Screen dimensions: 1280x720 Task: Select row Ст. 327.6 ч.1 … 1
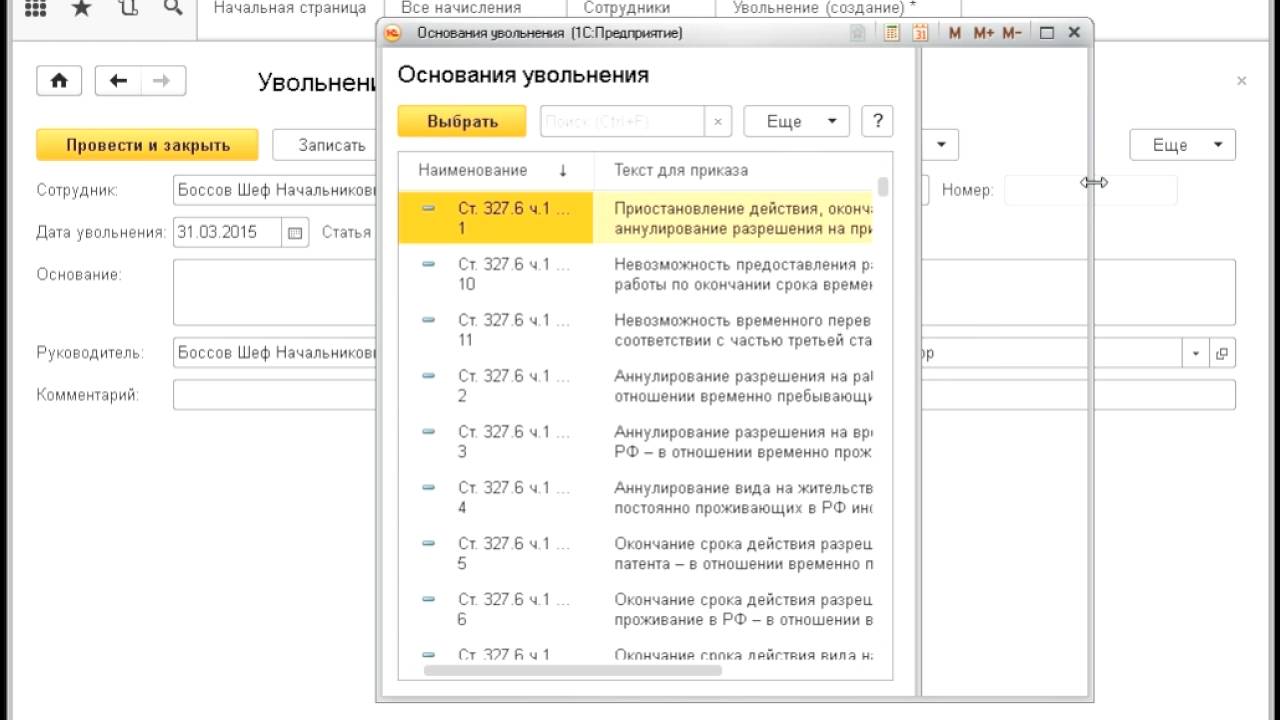(635, 218)
